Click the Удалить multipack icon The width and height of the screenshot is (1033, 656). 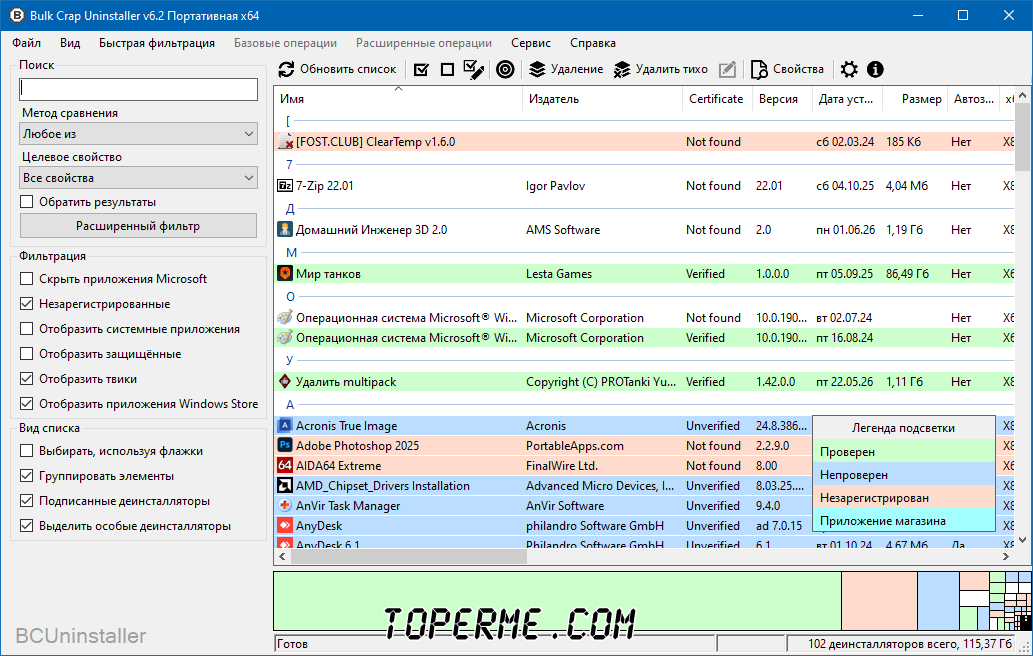click(285, 381)
